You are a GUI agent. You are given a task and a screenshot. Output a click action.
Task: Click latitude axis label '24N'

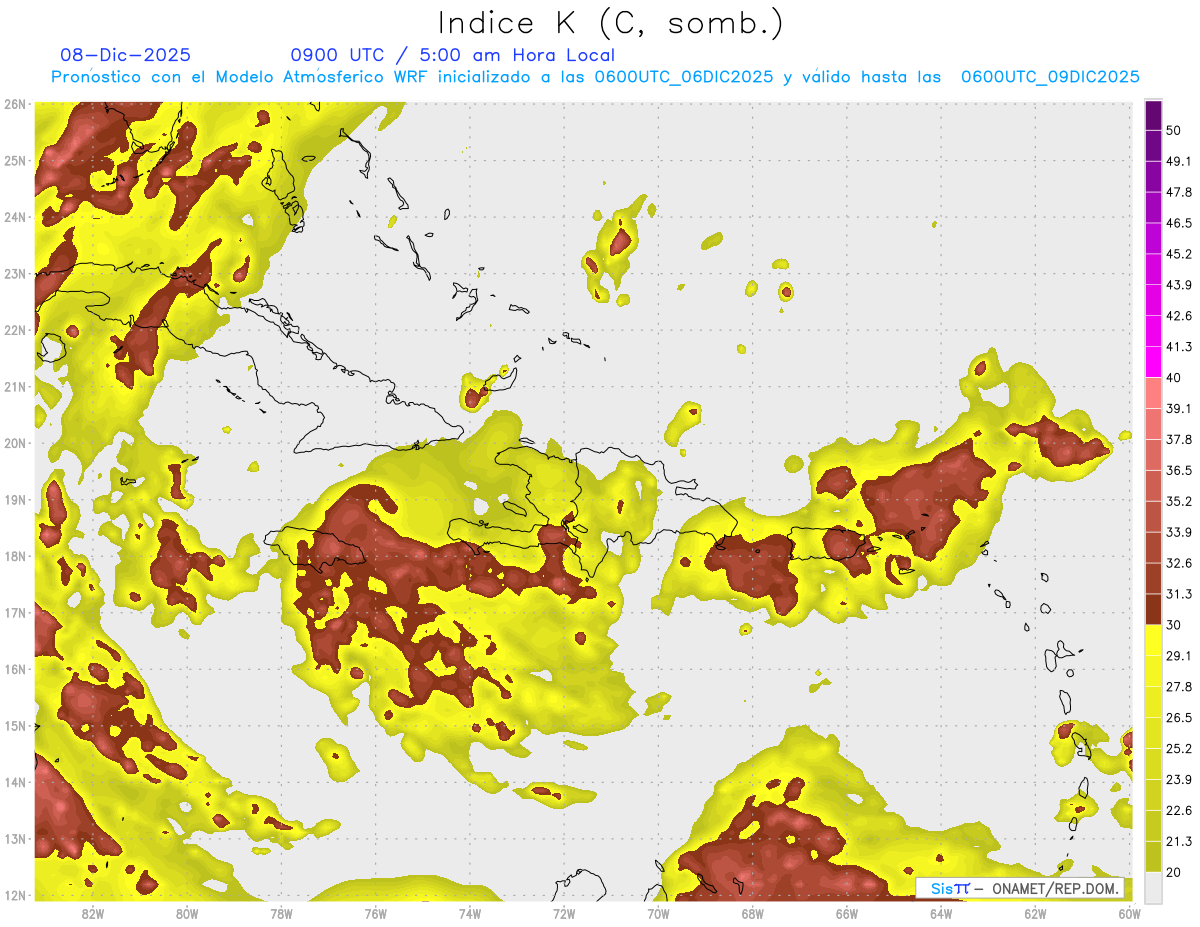pyautogui.click(x=15, y=217)
